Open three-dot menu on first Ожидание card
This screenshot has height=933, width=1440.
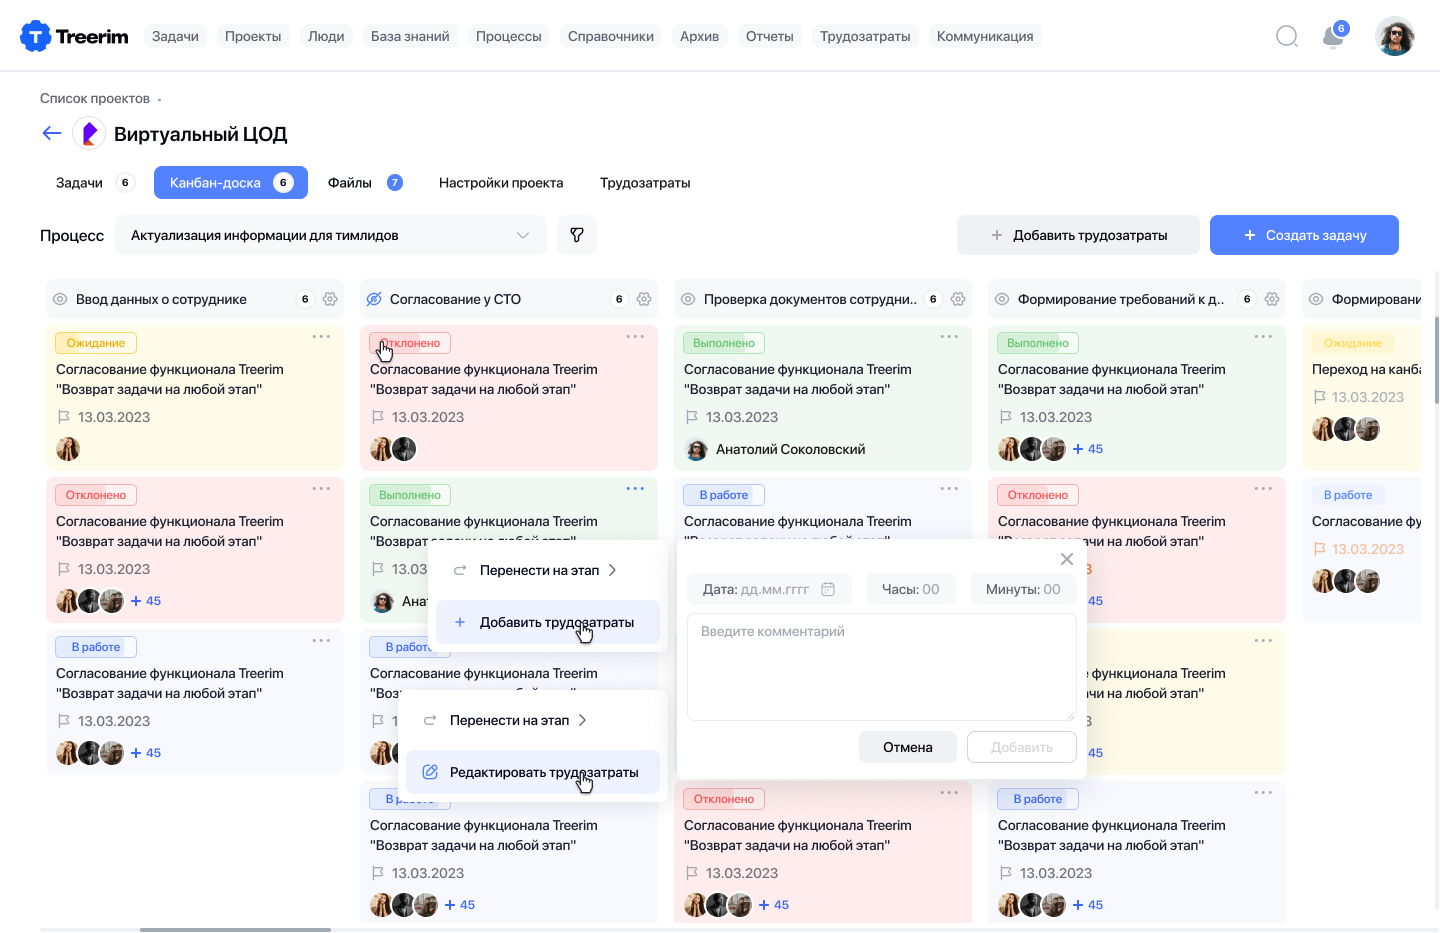tap(321, 337)
